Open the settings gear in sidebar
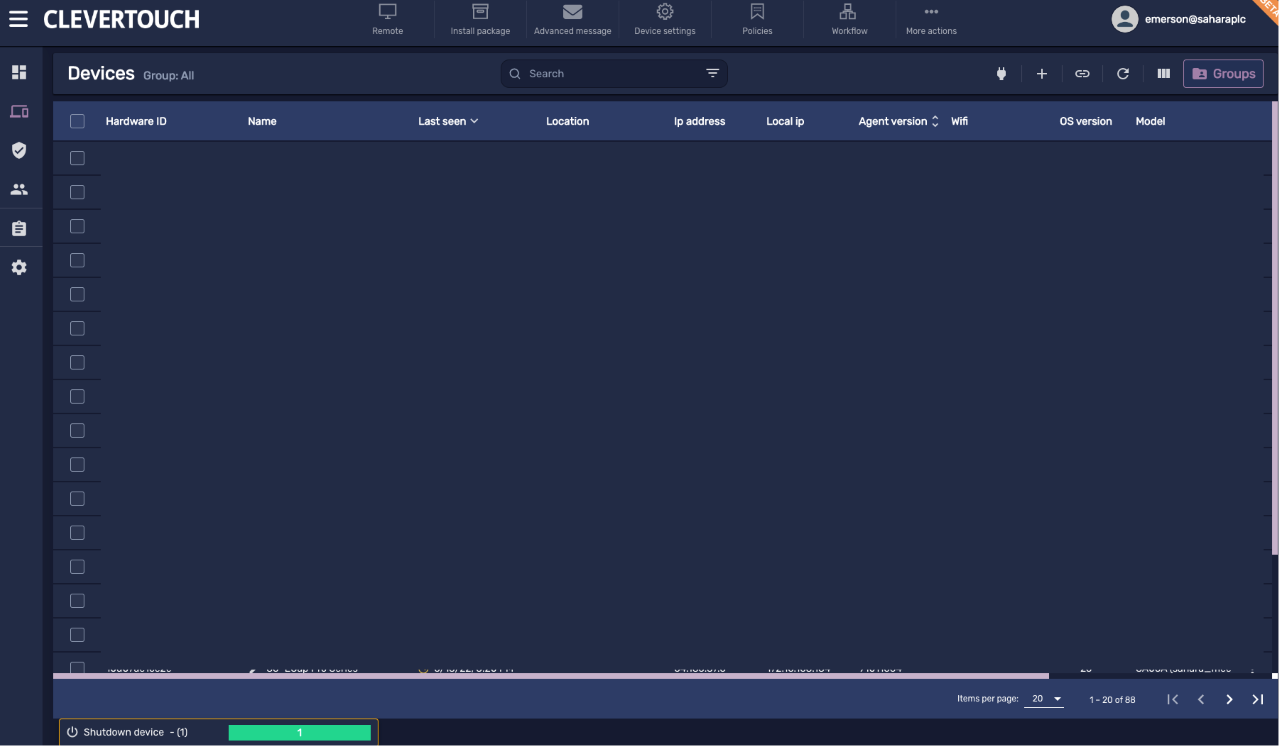Image resolution: width=1280 pixels, height=747 pixels. pyautogui.click(x=19, y=268)
